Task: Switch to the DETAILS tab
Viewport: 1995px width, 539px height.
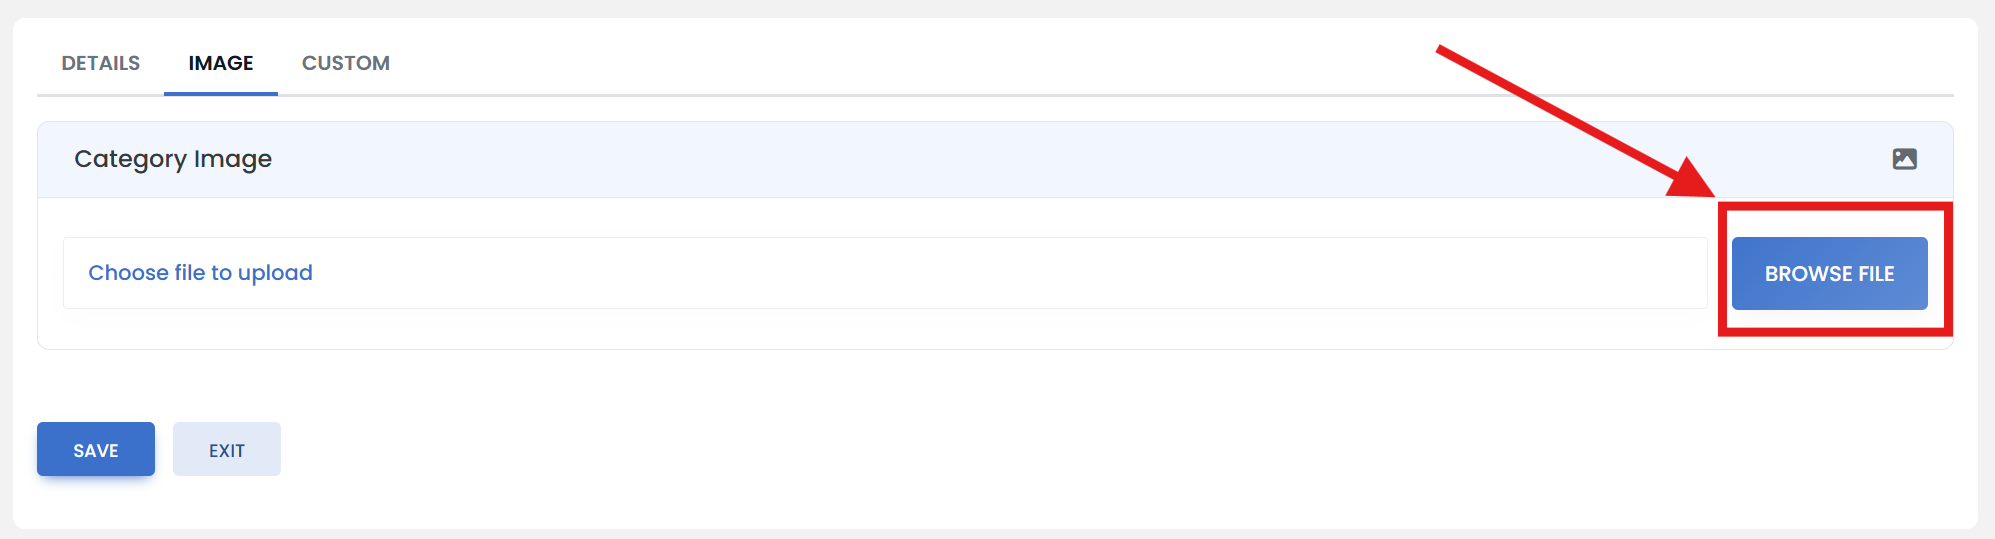Action: 101,63
